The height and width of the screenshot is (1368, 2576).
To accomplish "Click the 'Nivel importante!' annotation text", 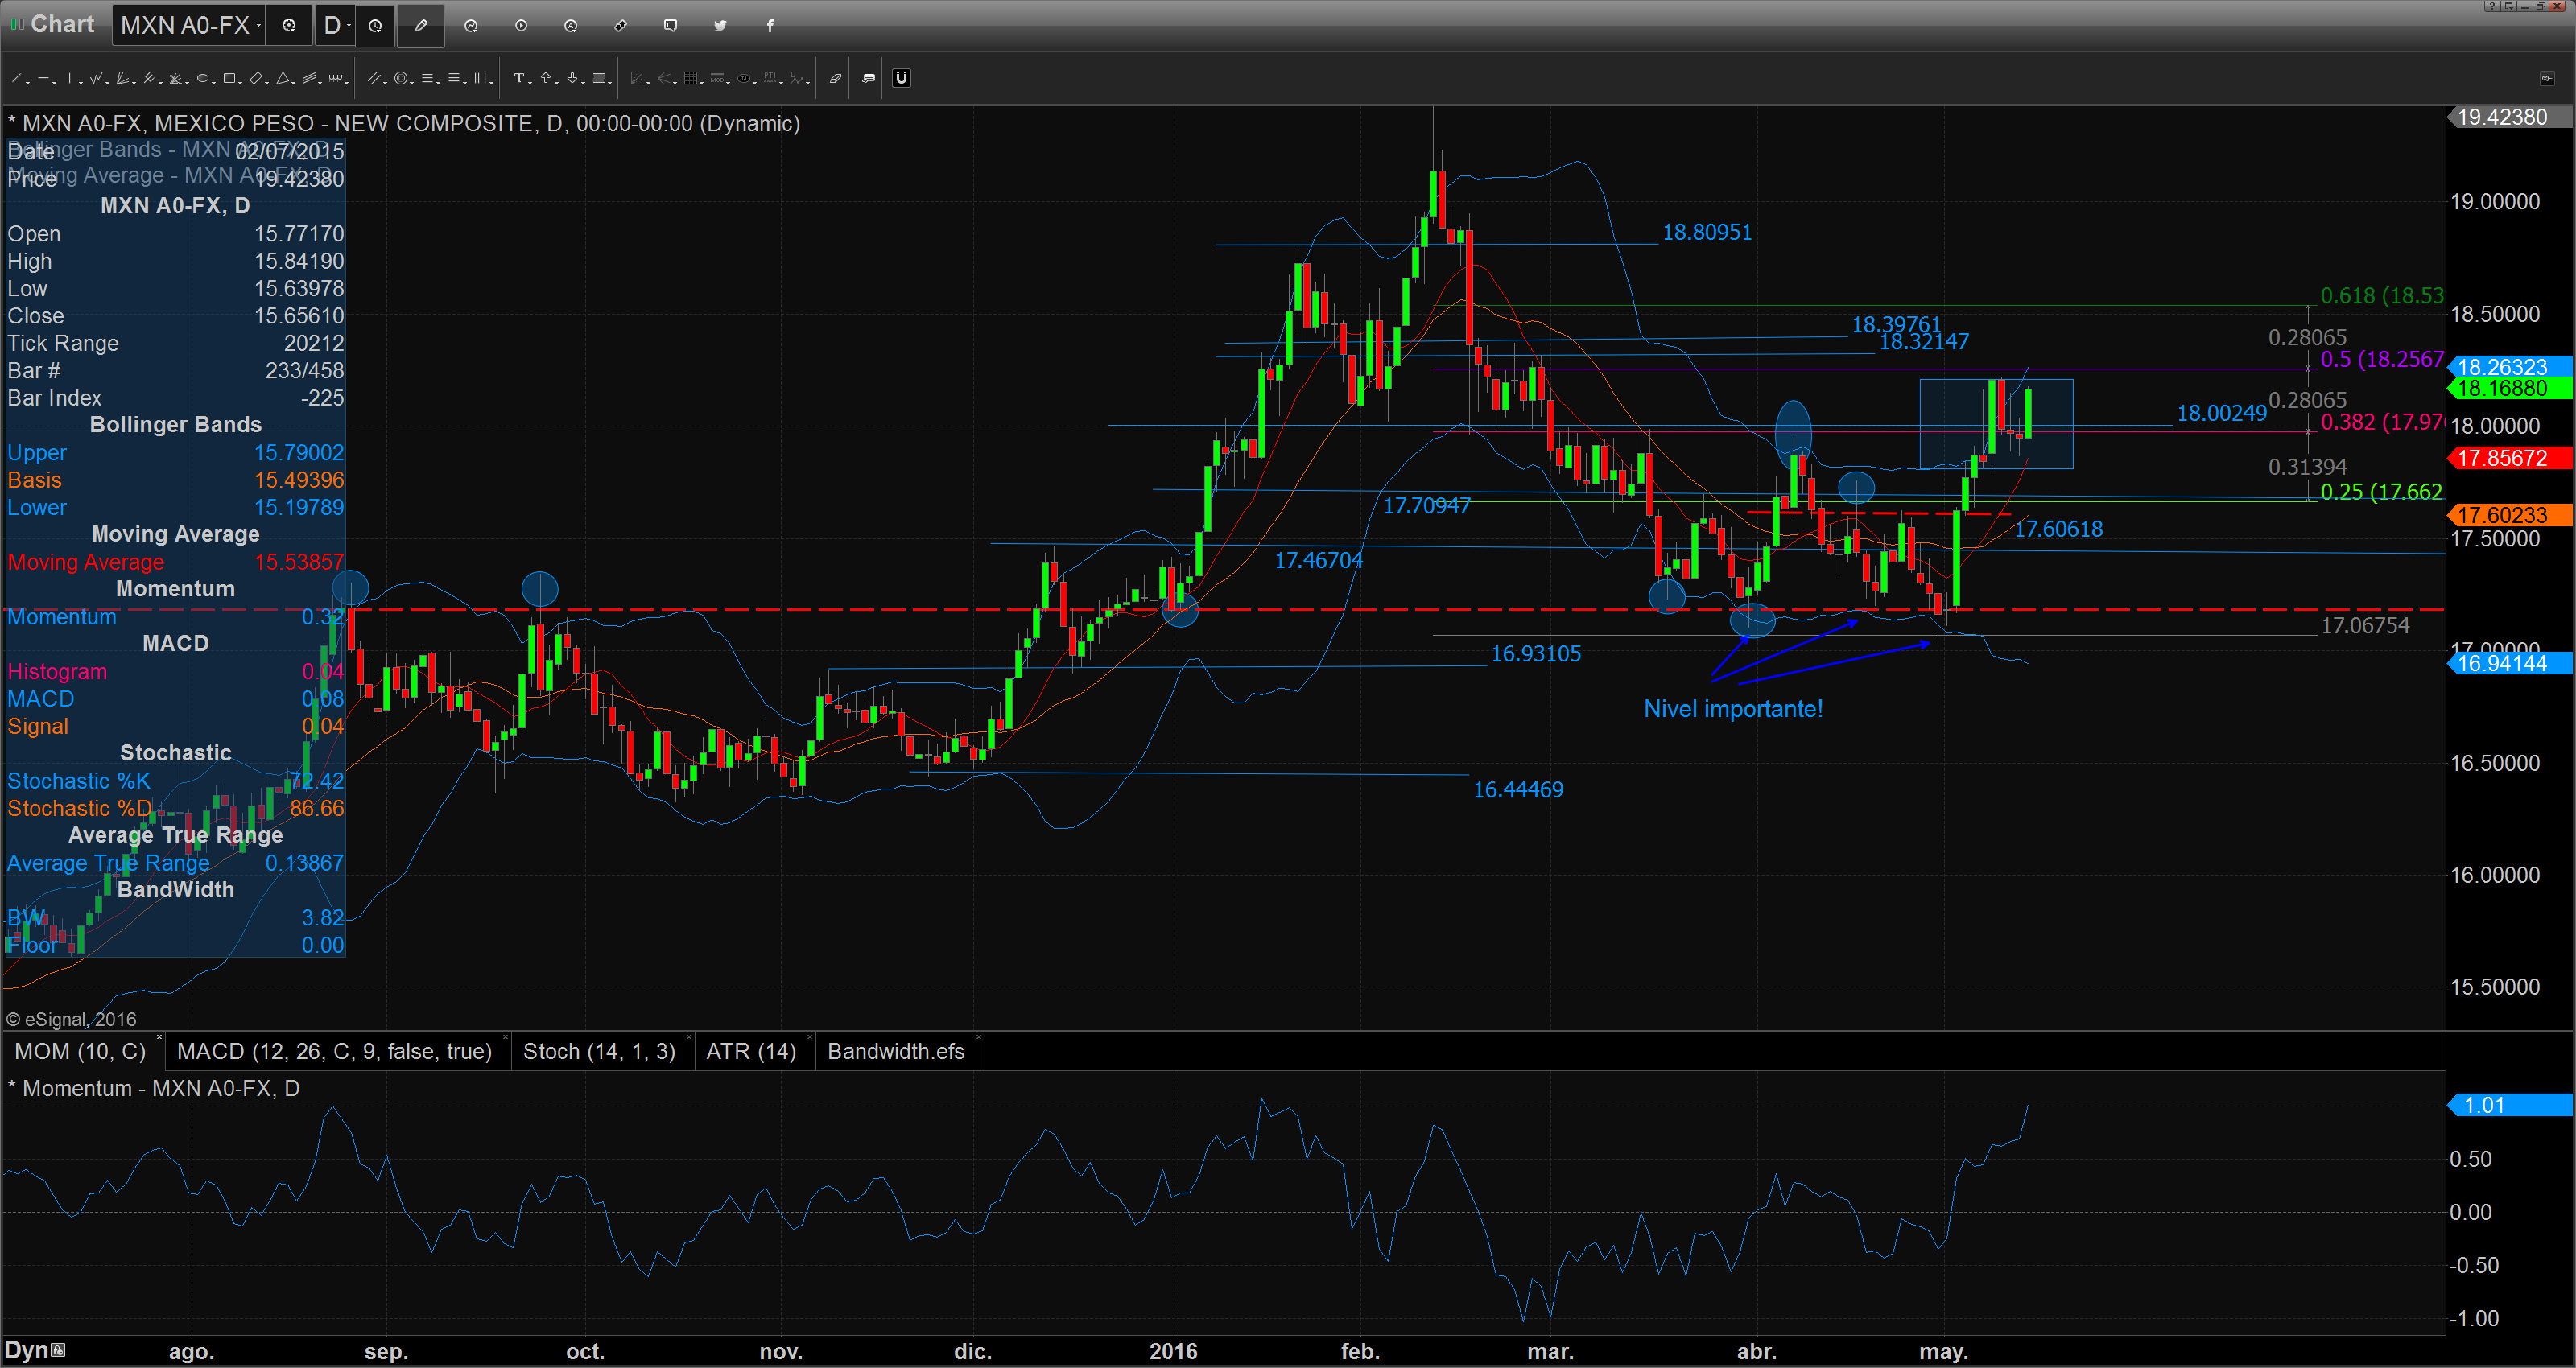I will click(x=1733, y=709).
